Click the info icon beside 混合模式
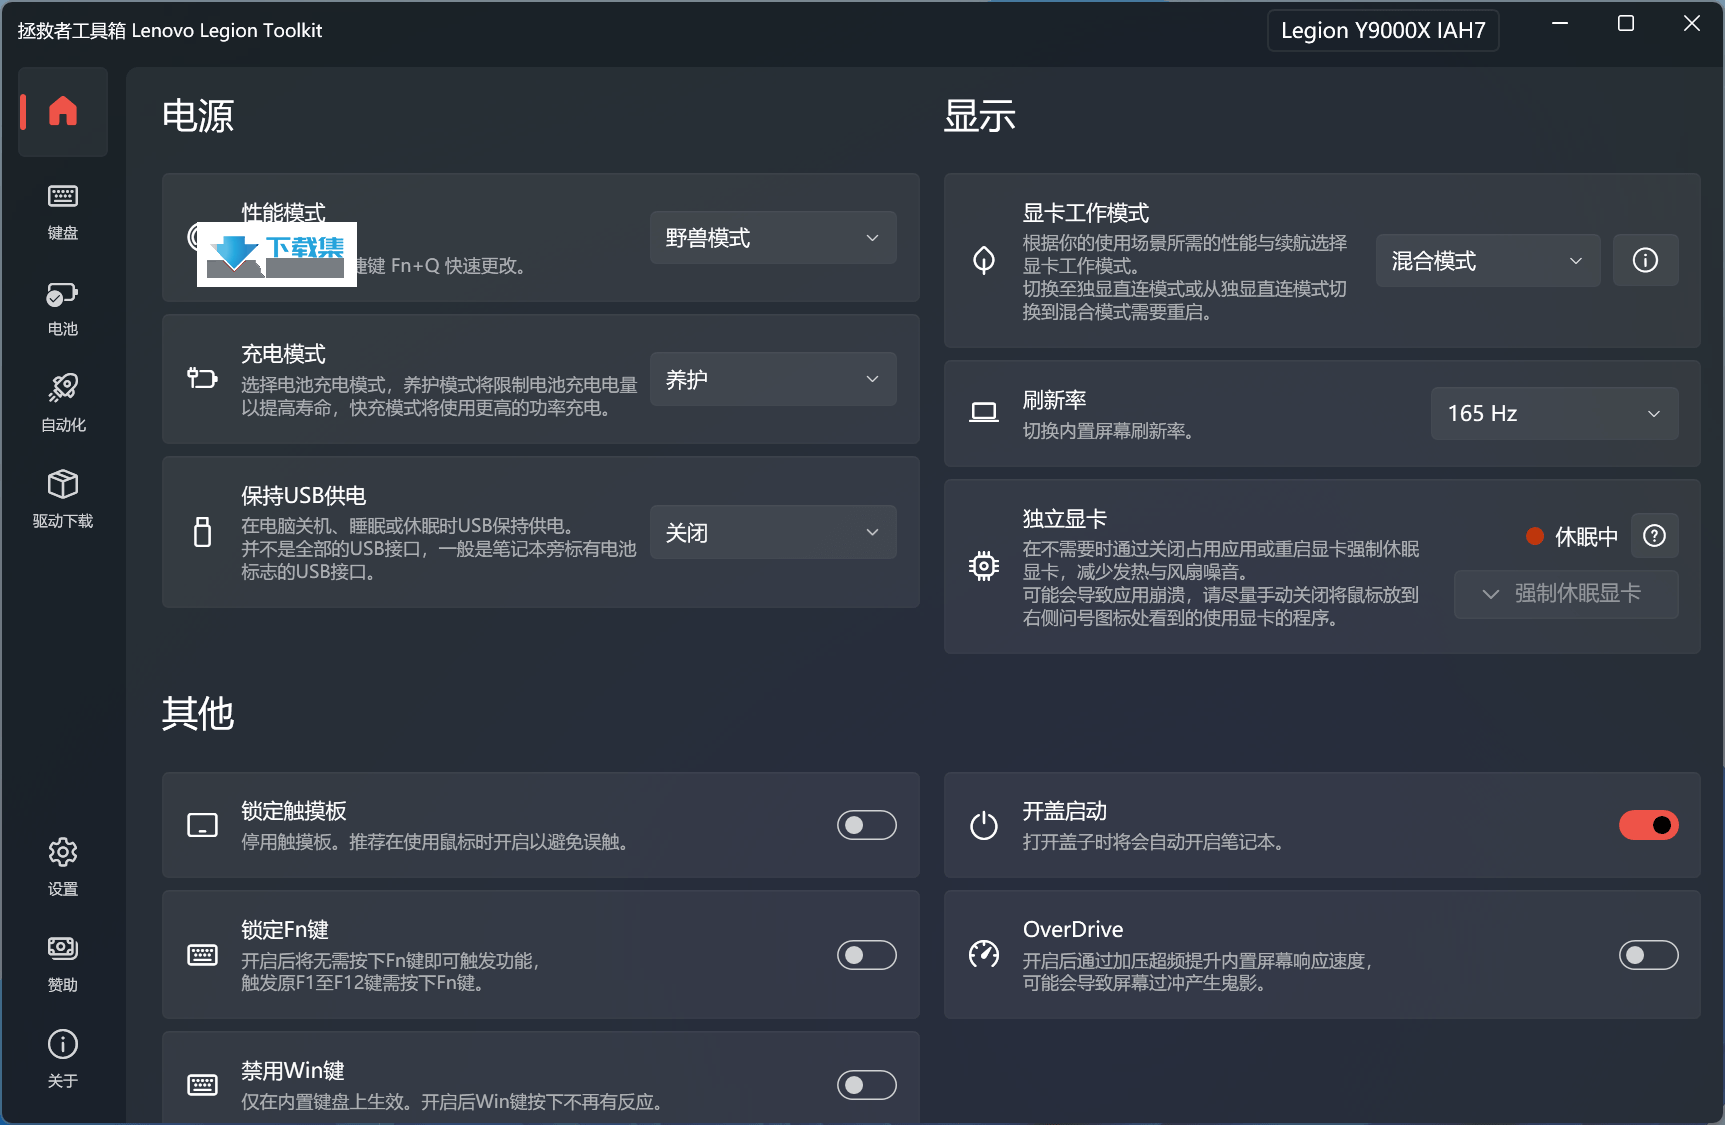Screen dimensions: 1725x1125 (x=1645, y=261)
